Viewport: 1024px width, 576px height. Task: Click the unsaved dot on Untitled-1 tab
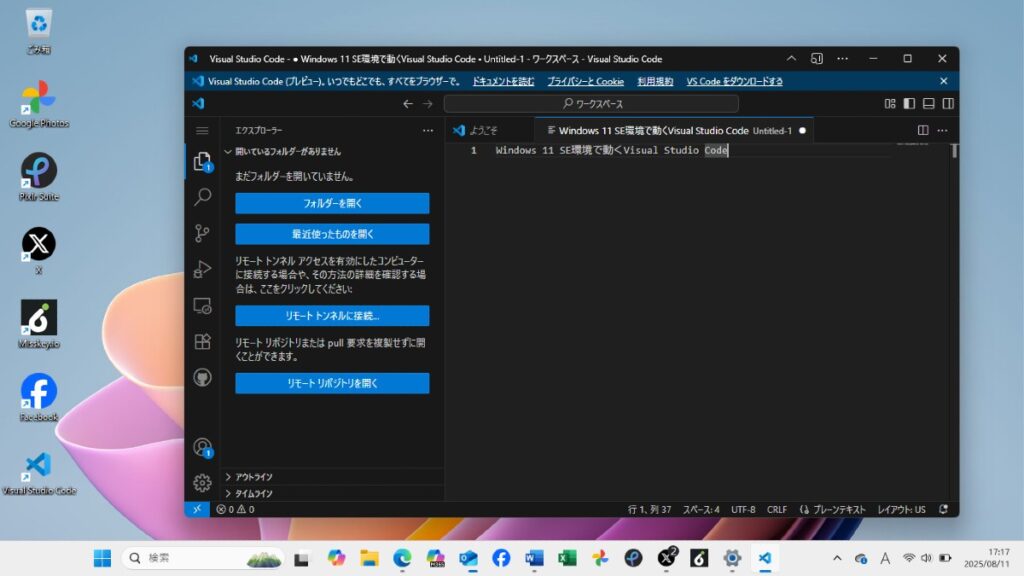click(x=803, y=131)
